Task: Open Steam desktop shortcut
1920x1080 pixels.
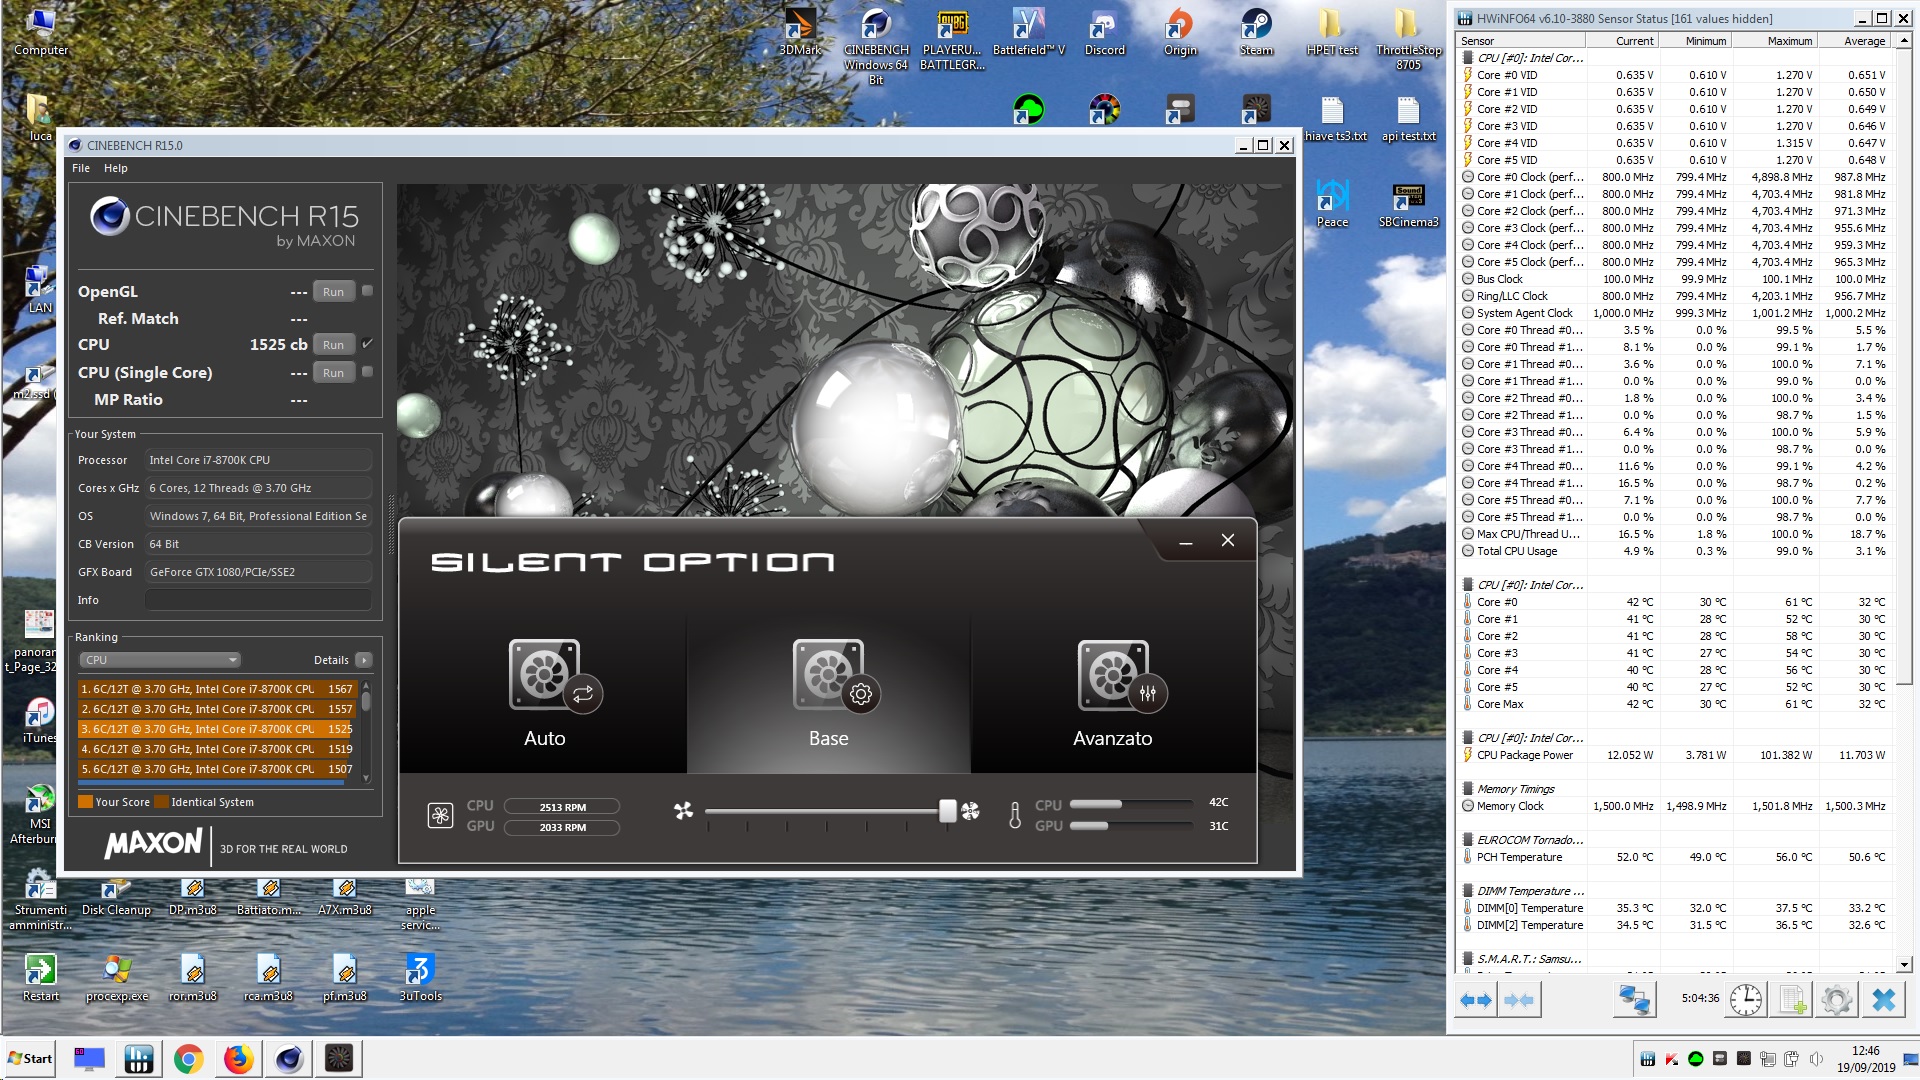Action: 1256,32
